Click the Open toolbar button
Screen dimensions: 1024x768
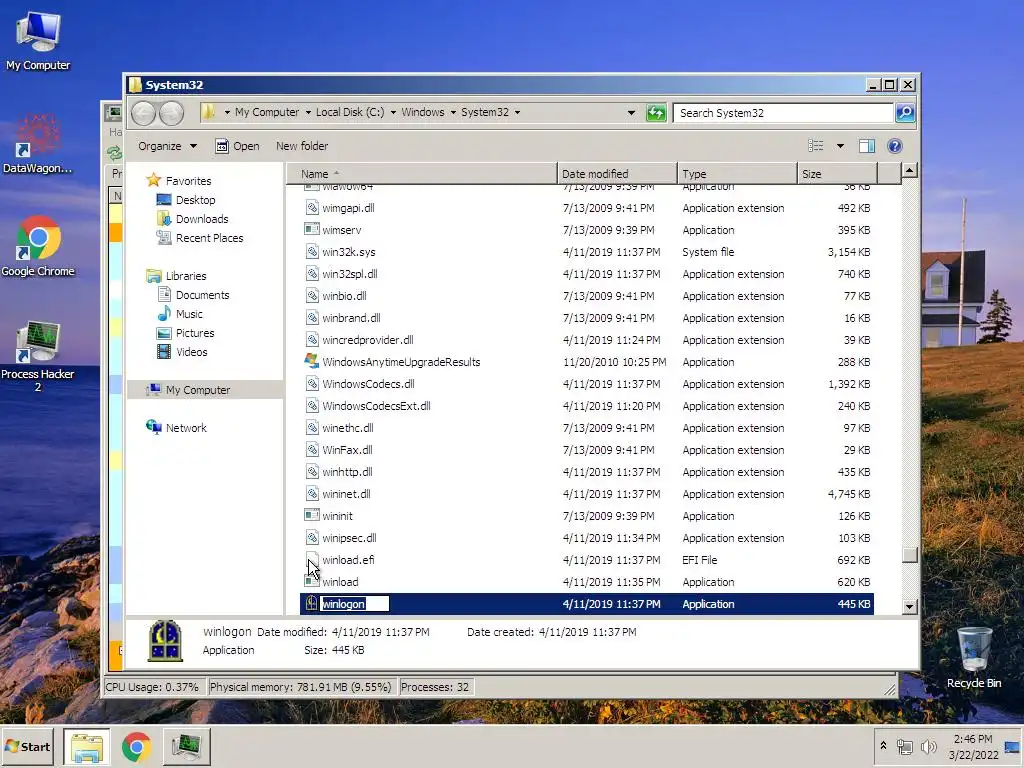[237, 146]
